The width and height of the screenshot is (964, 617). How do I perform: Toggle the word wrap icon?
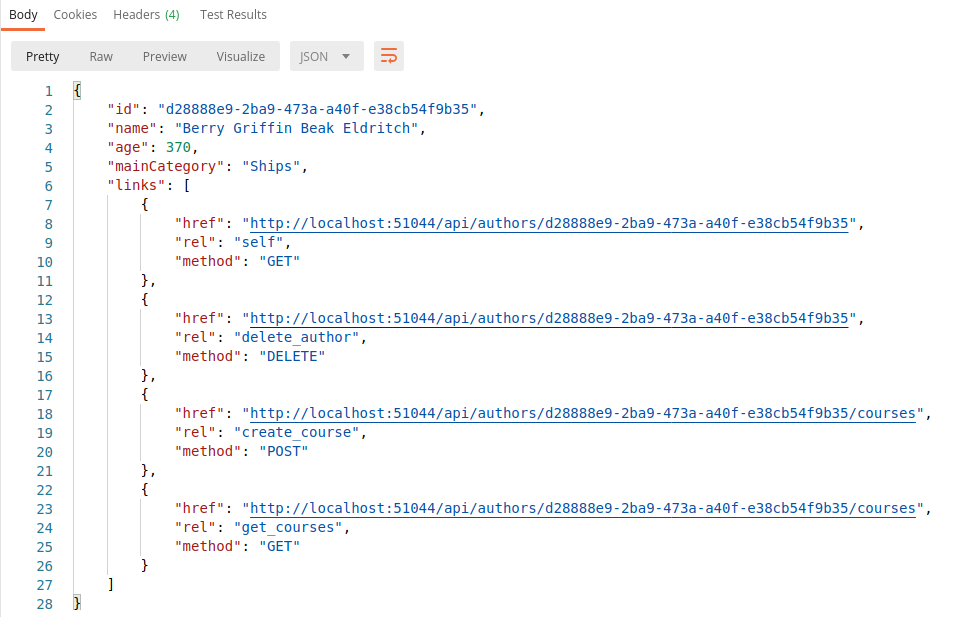pos(389,57)
